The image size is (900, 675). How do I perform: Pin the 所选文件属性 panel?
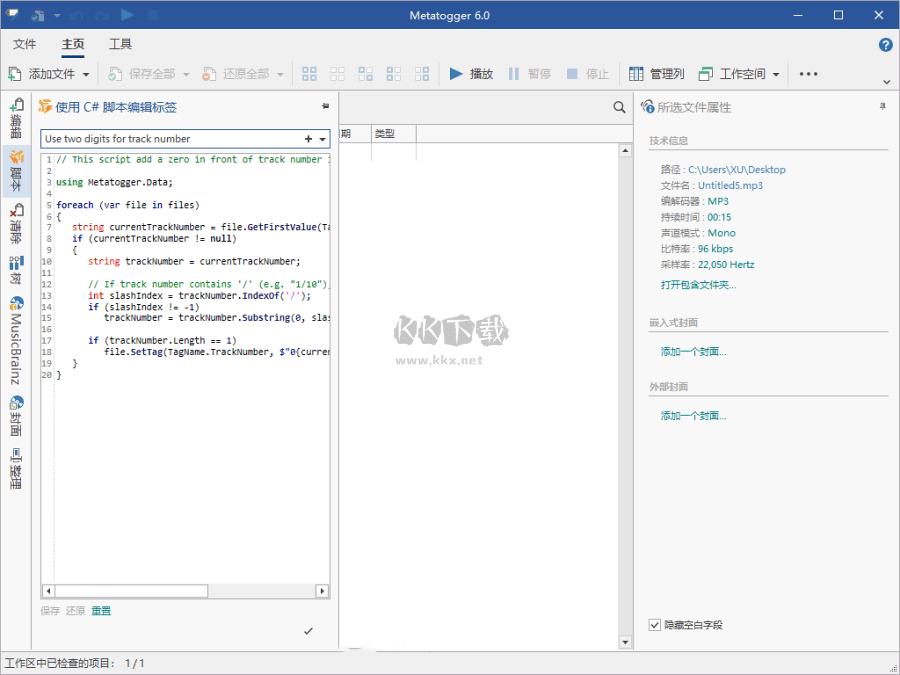(882, 107)
